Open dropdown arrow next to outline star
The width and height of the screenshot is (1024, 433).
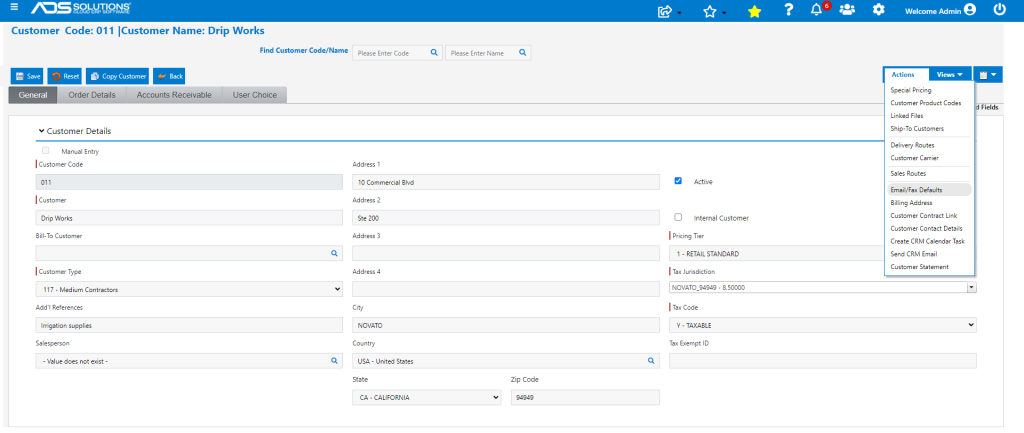(x=724, y=12)
